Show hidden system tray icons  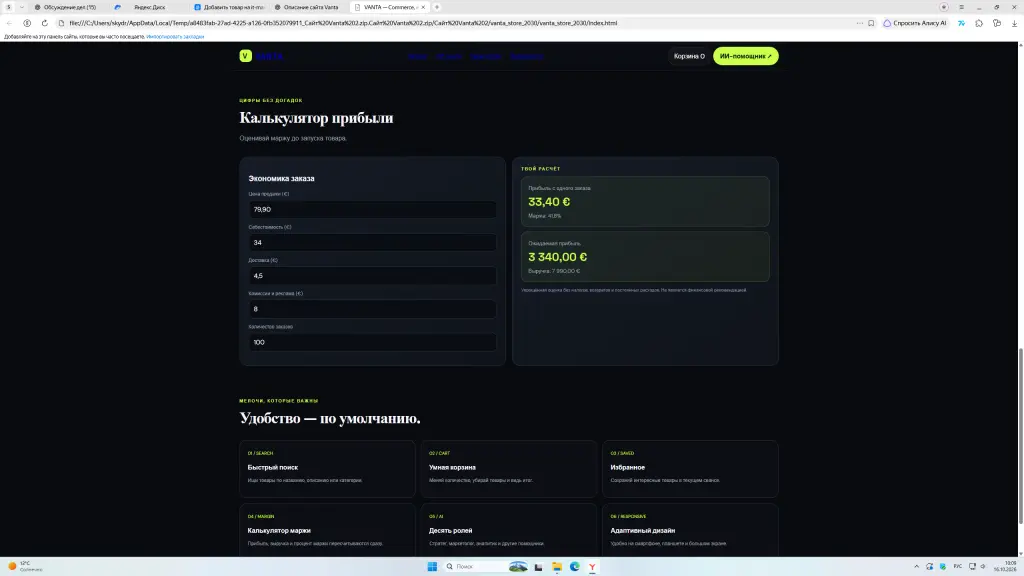click(x=916, y=566)
